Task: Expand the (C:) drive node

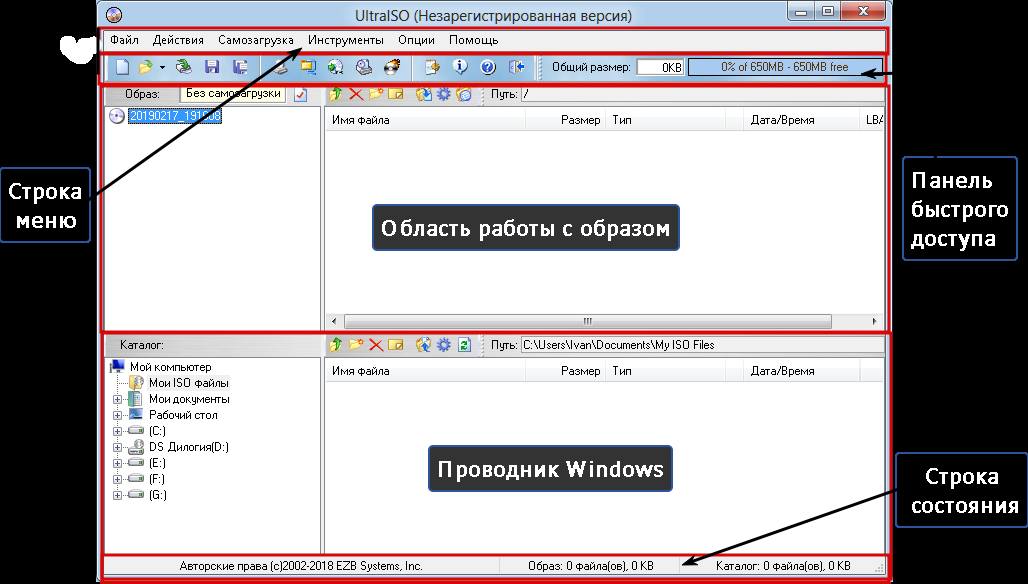Action: pyautogui.click(x=117, y=431)
